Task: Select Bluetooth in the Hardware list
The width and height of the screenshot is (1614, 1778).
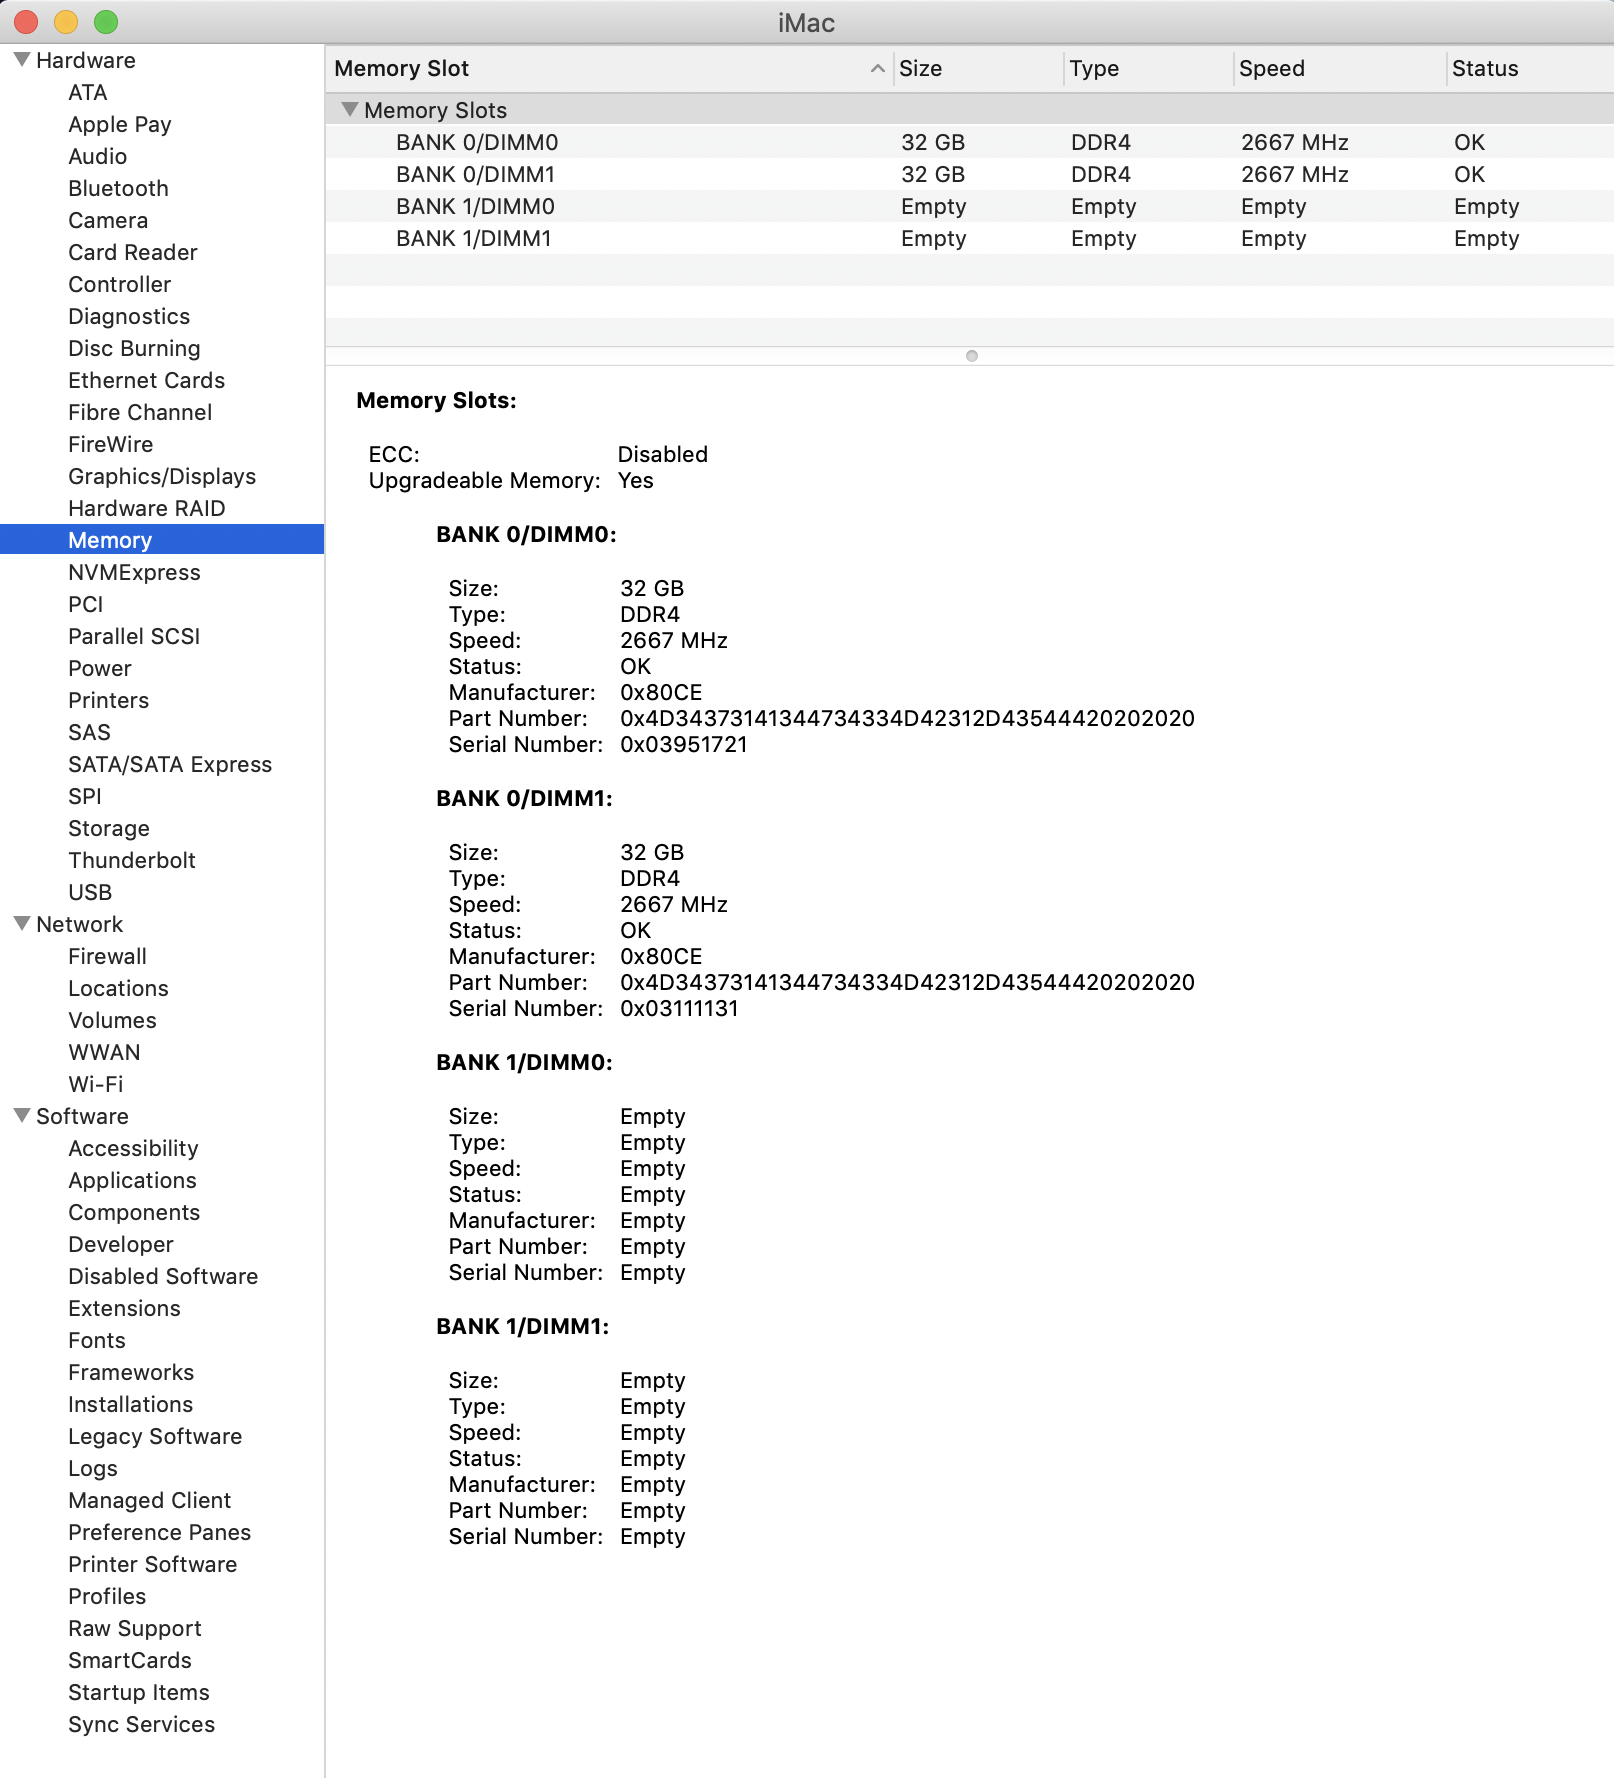Action: (x=118, y=188)
